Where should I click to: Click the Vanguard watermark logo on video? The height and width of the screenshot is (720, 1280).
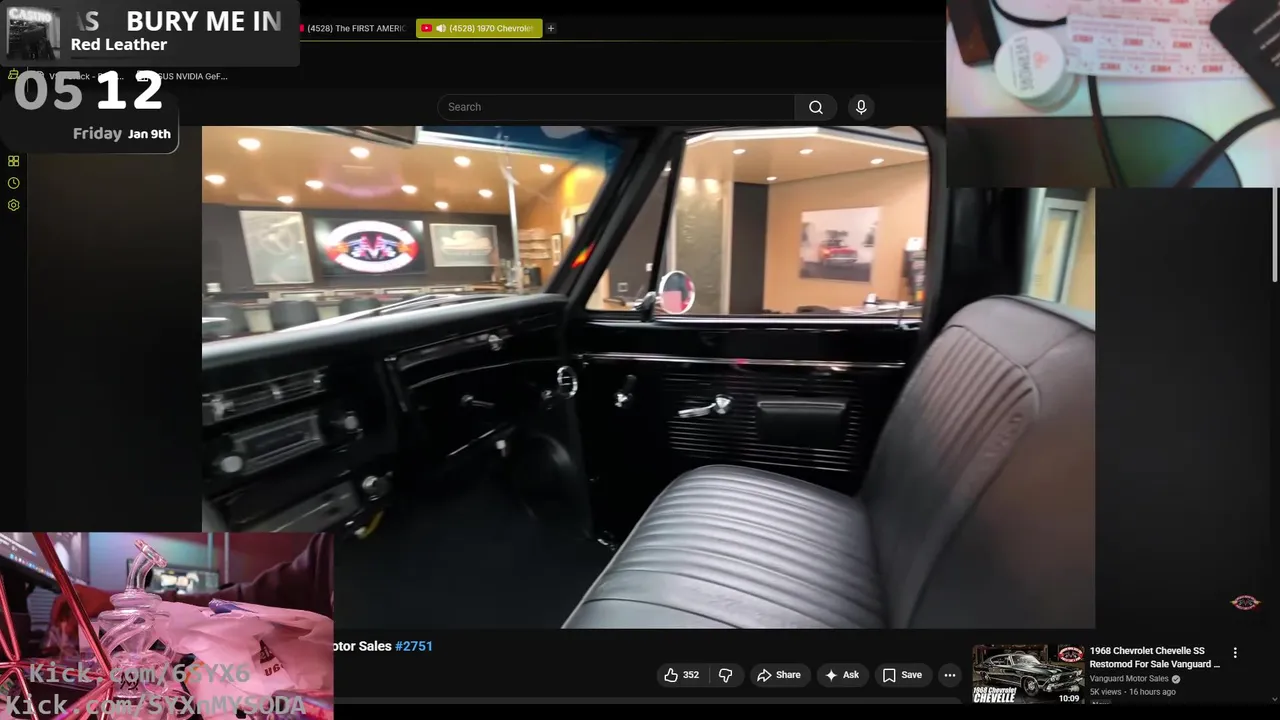(x=1245, y=602)
